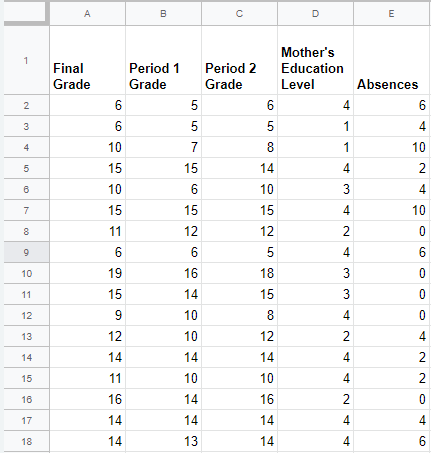Click the 'Mother's Education Level' header cell
Viewport: 431px width, 453px height.
(315, 60)
